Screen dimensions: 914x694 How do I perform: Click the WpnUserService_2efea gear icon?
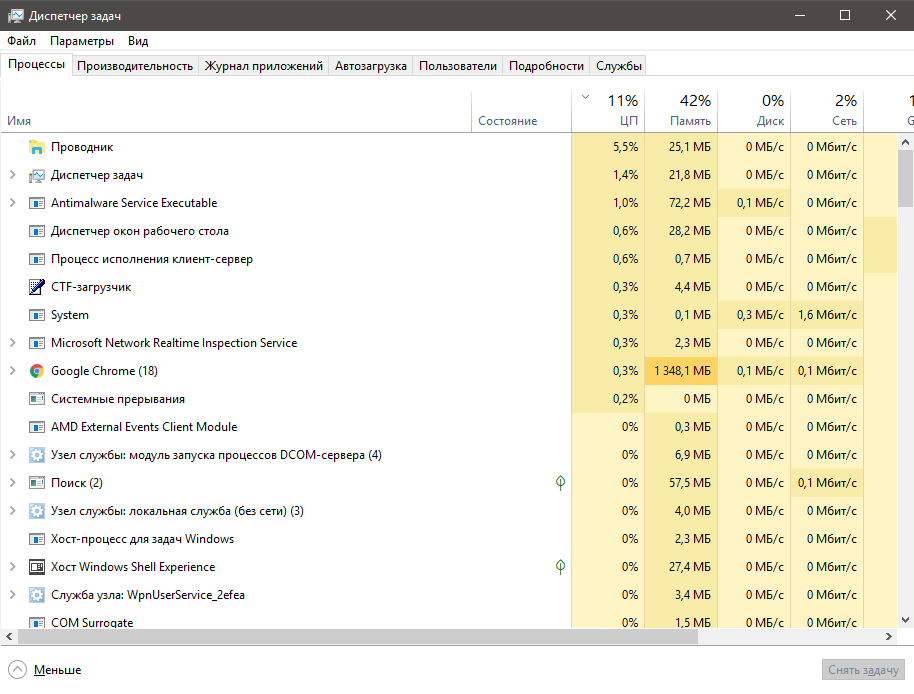point(36,594)
